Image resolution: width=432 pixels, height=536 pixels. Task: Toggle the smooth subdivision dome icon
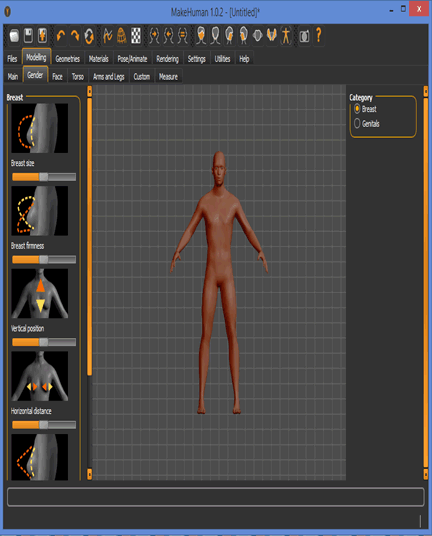coord(122,35)
